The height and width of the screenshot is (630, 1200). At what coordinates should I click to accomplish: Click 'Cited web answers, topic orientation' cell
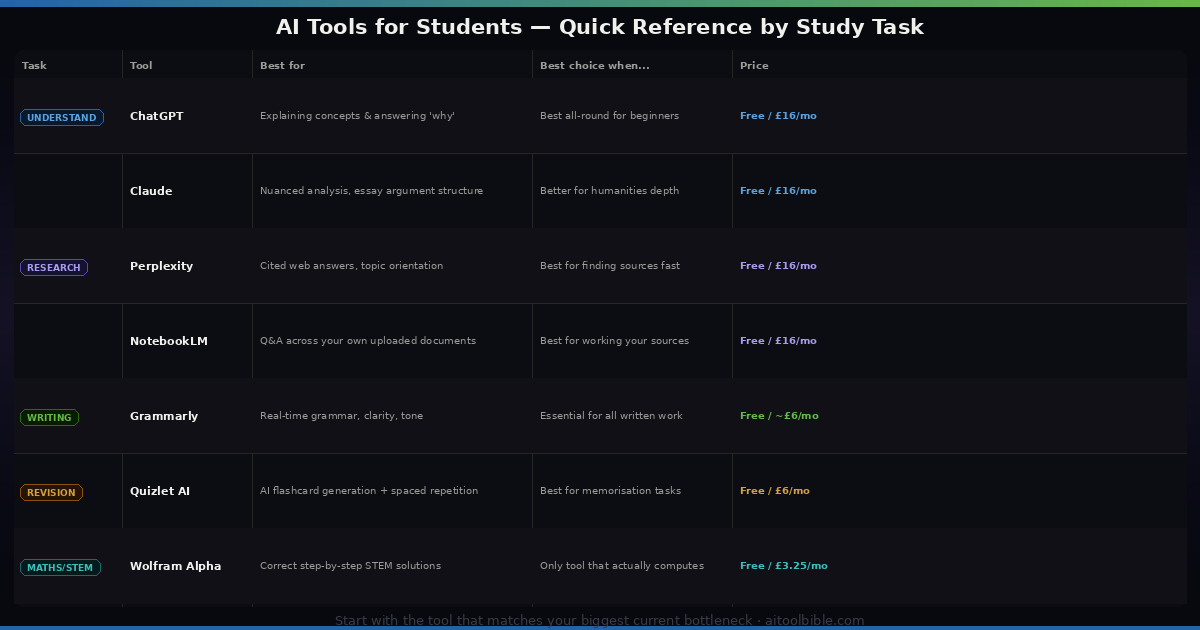[x=351, y=266]
